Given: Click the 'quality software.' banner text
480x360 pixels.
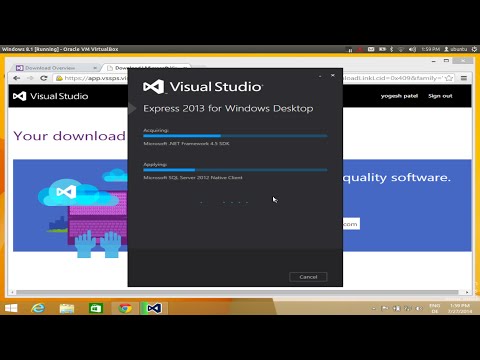Looking at the screenshot, I should point(397,177).
